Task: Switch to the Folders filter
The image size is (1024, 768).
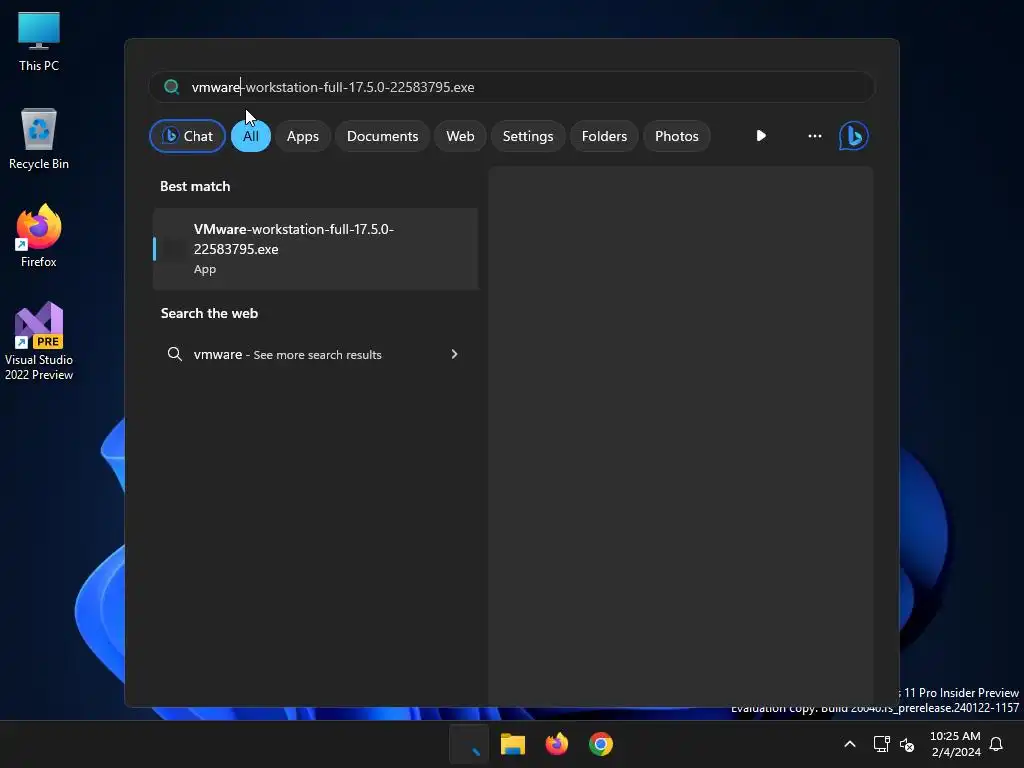Action: point(604,136)
